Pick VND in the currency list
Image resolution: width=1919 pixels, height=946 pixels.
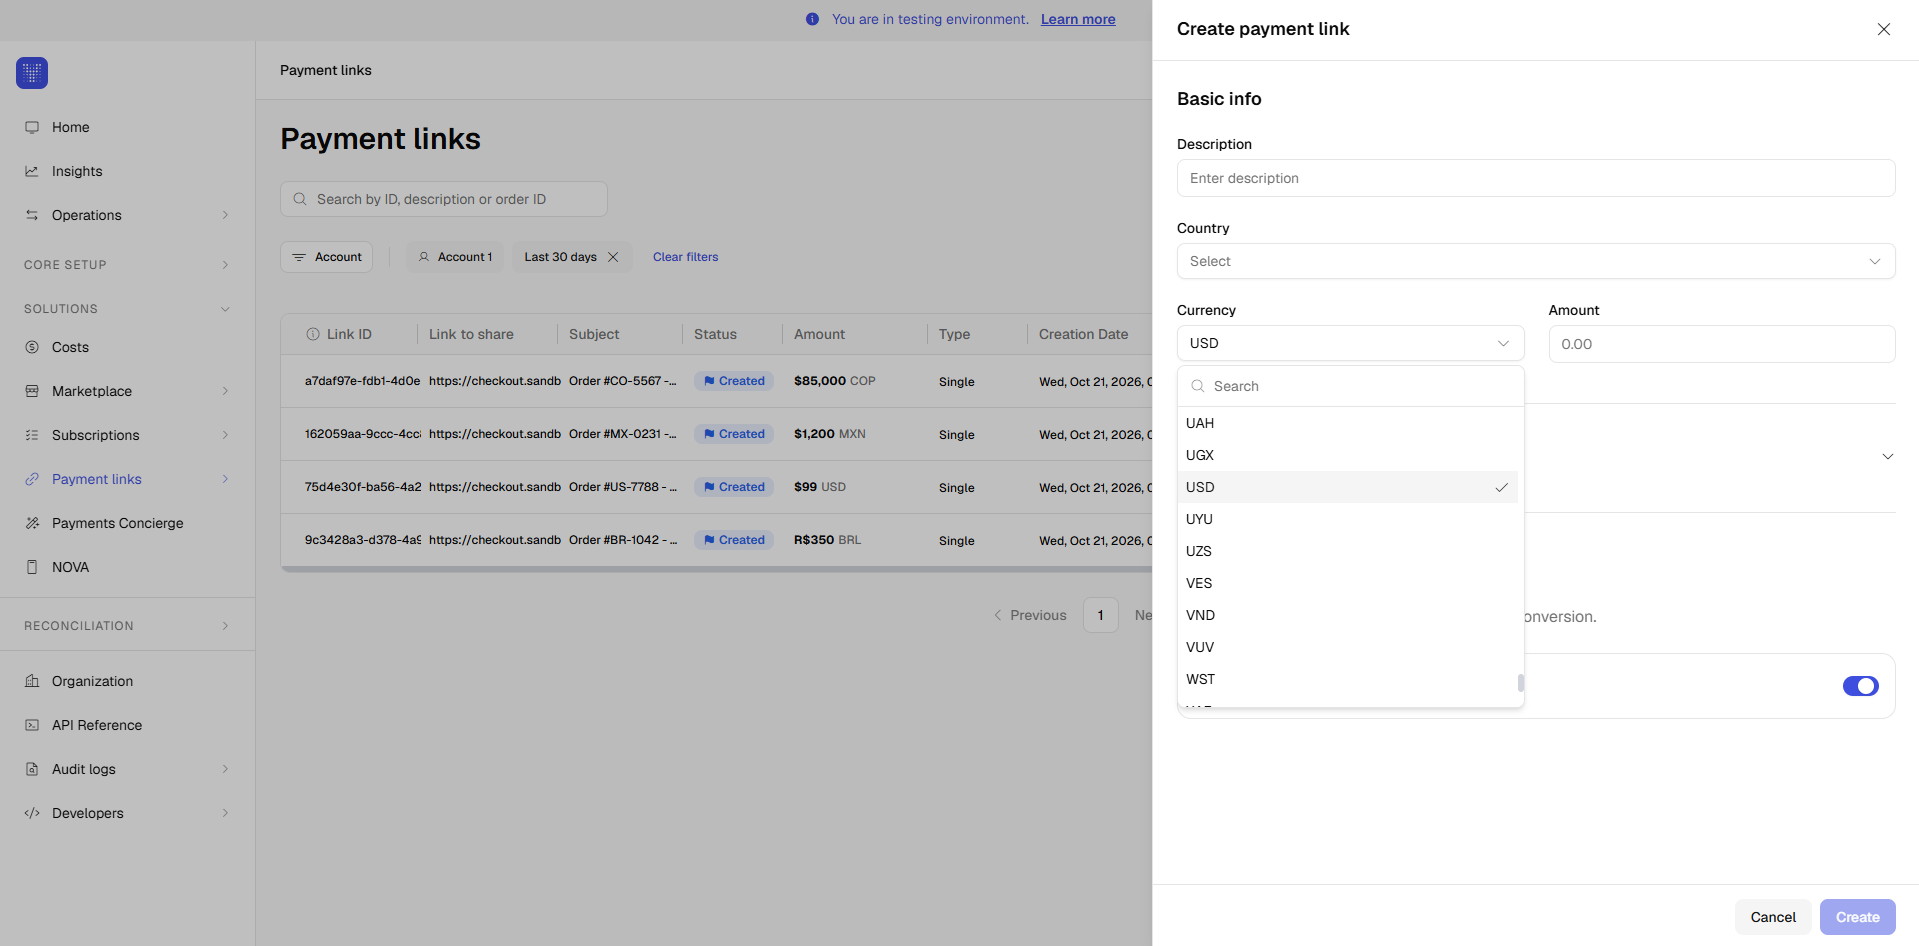point(1350,615)
